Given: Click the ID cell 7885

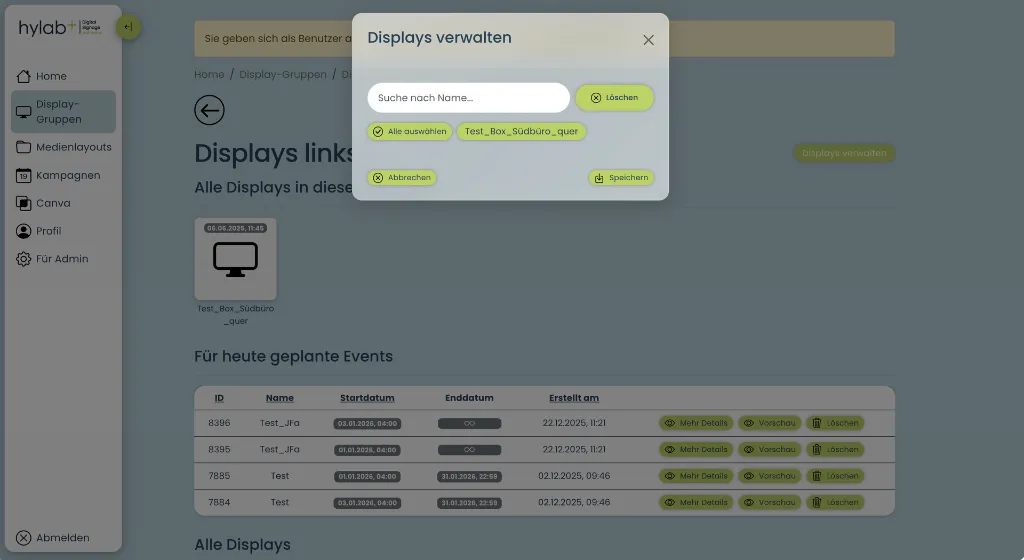Looking at the screenshot, I should [219, 476].
